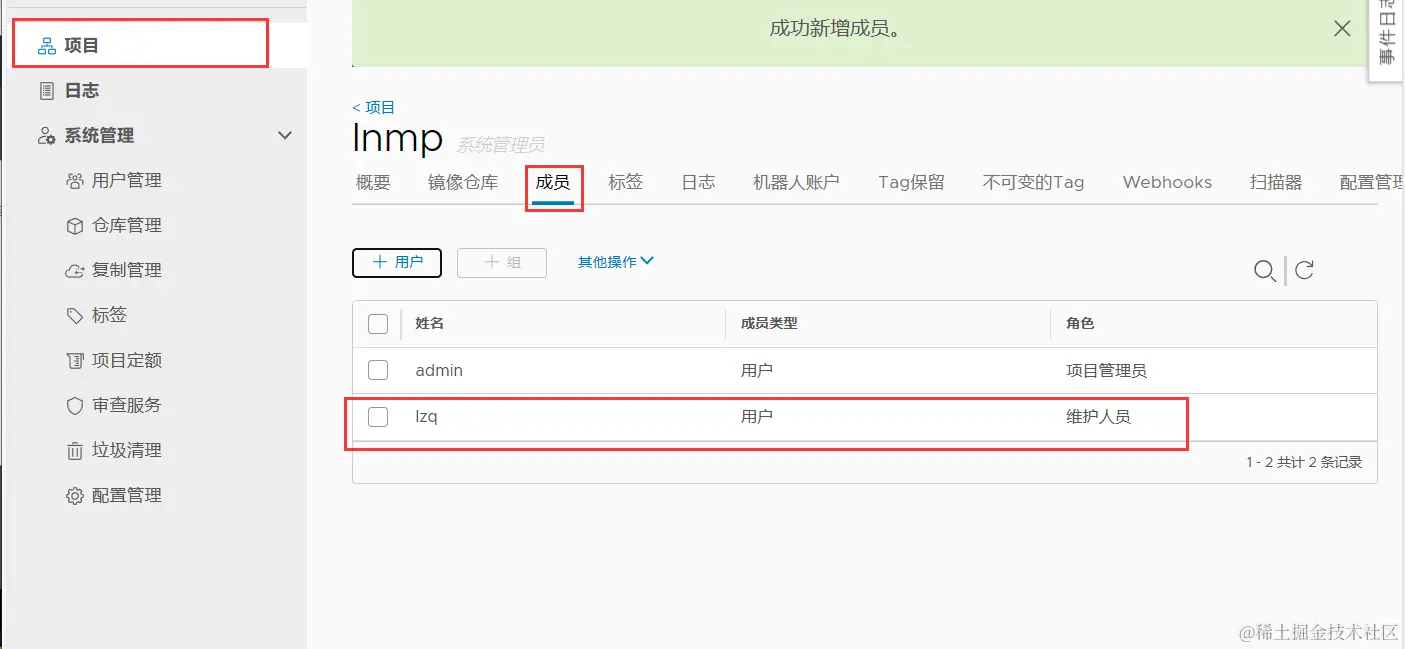Open 复制管理 in the sidebar
This screenshot has height=649, width=1405.
coord(126,271)
